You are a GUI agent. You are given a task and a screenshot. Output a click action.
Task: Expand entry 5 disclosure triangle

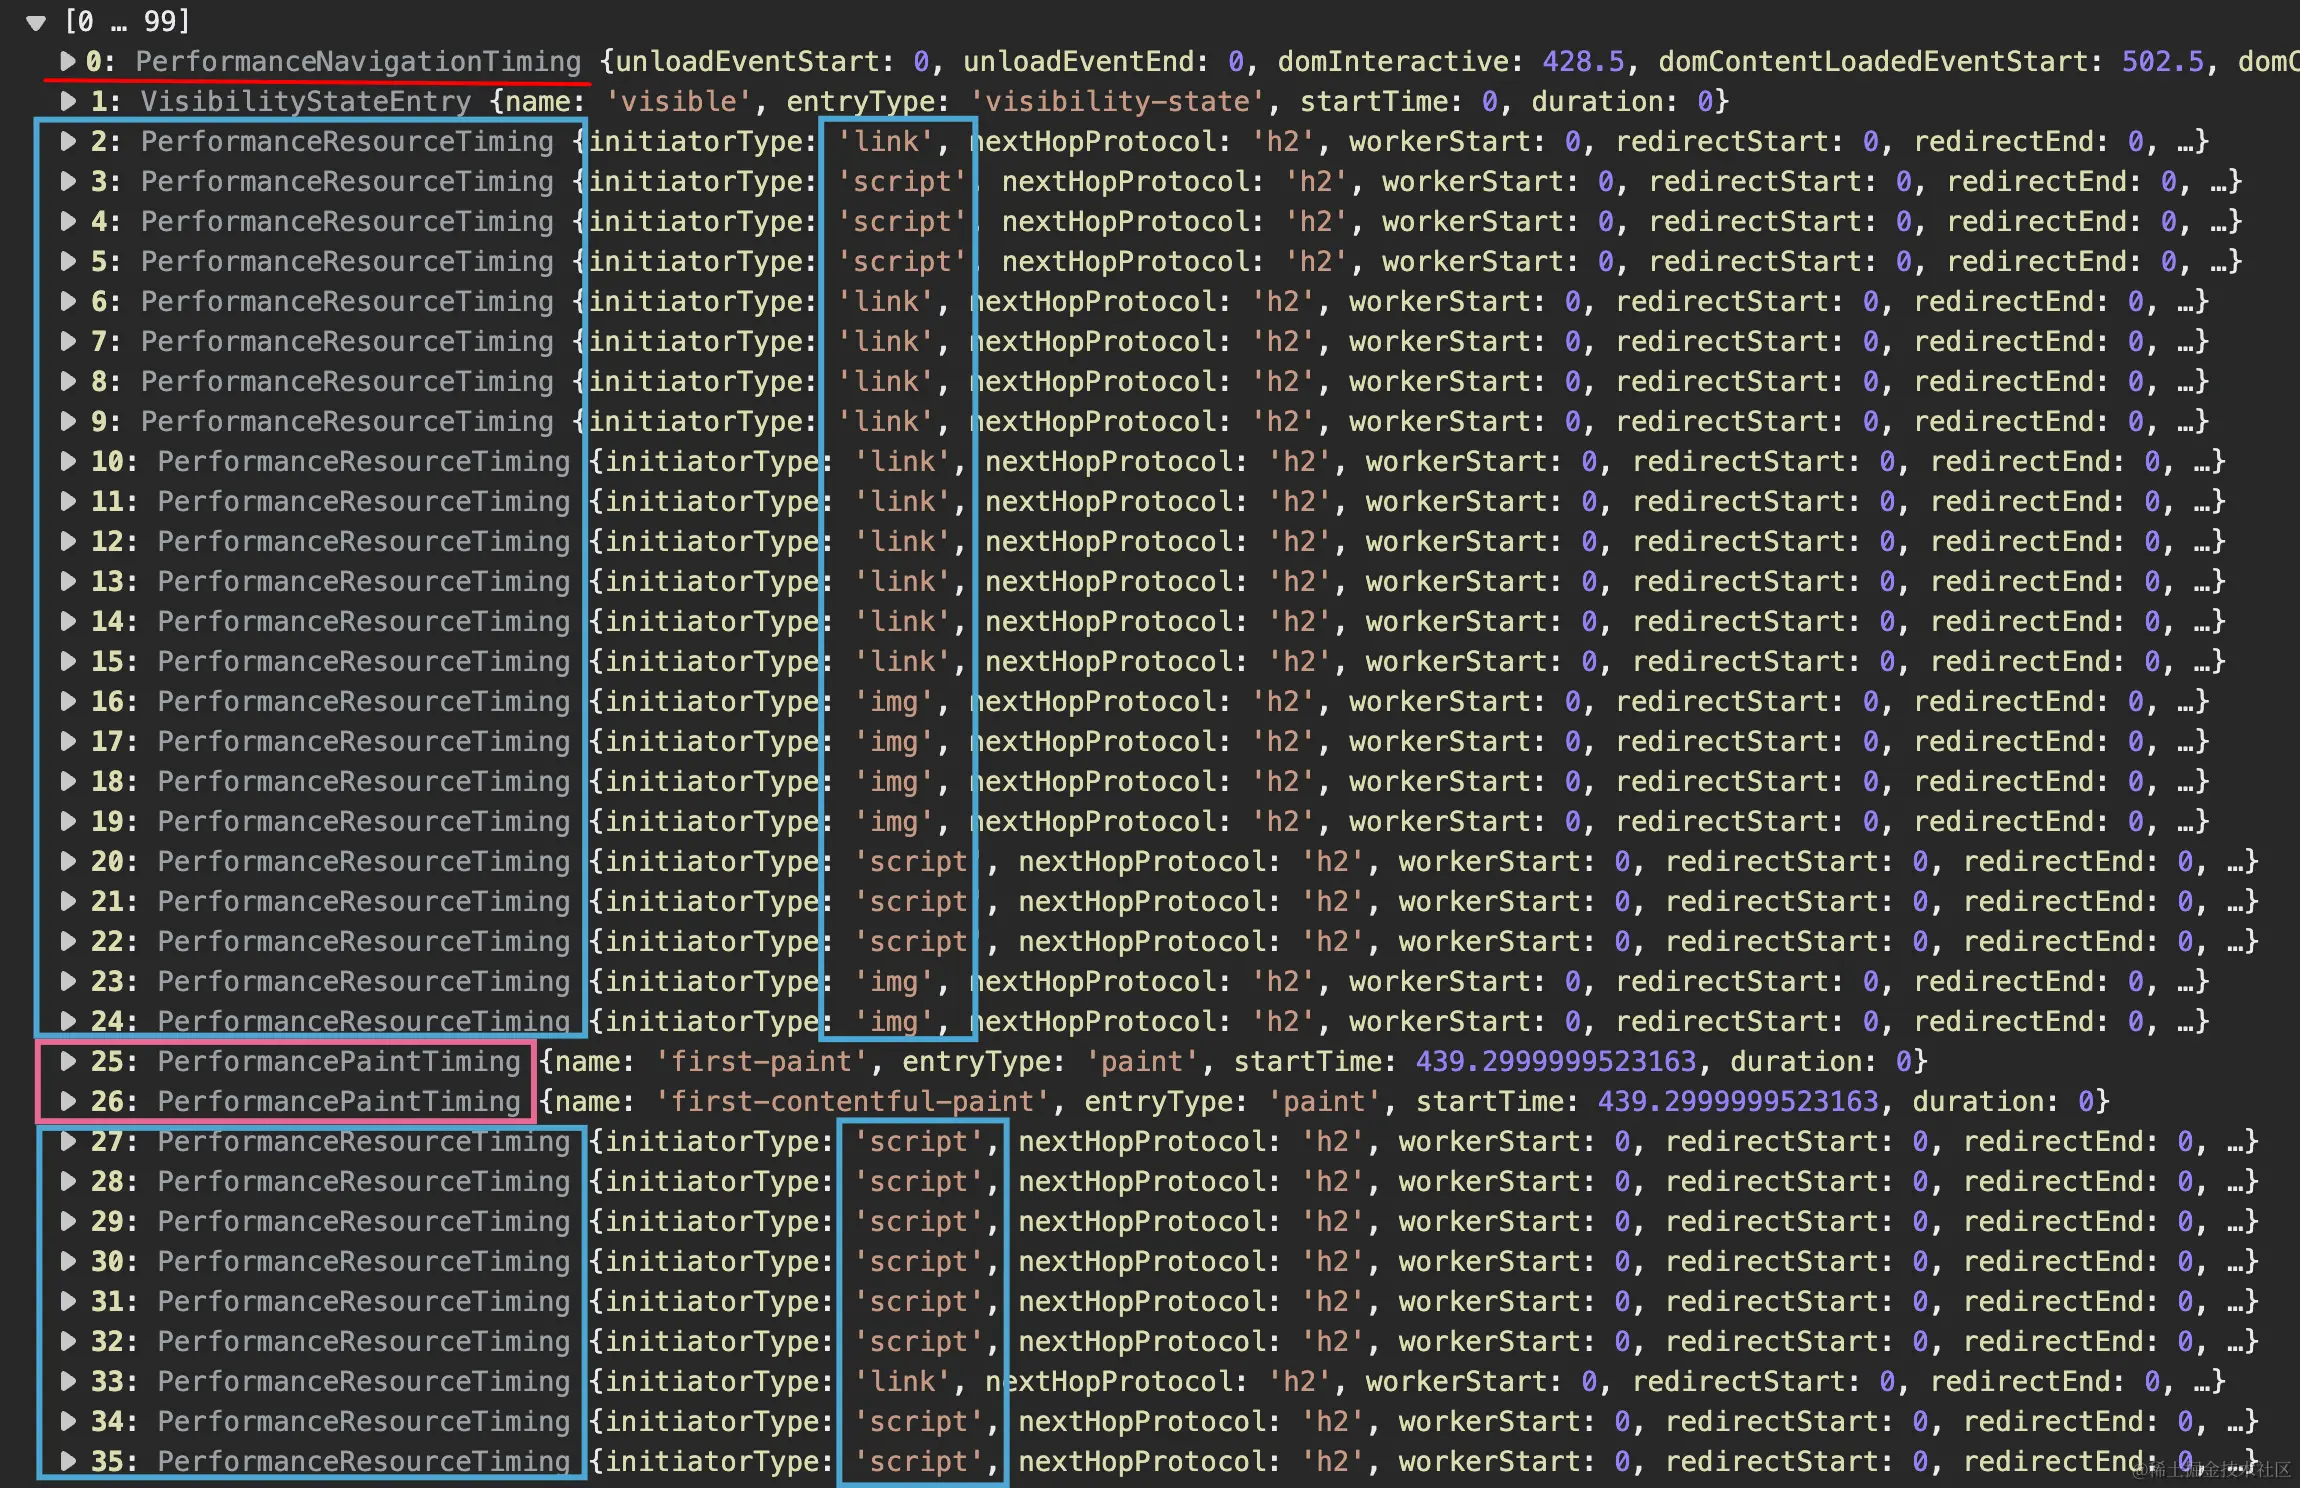[x=67, y=261]
